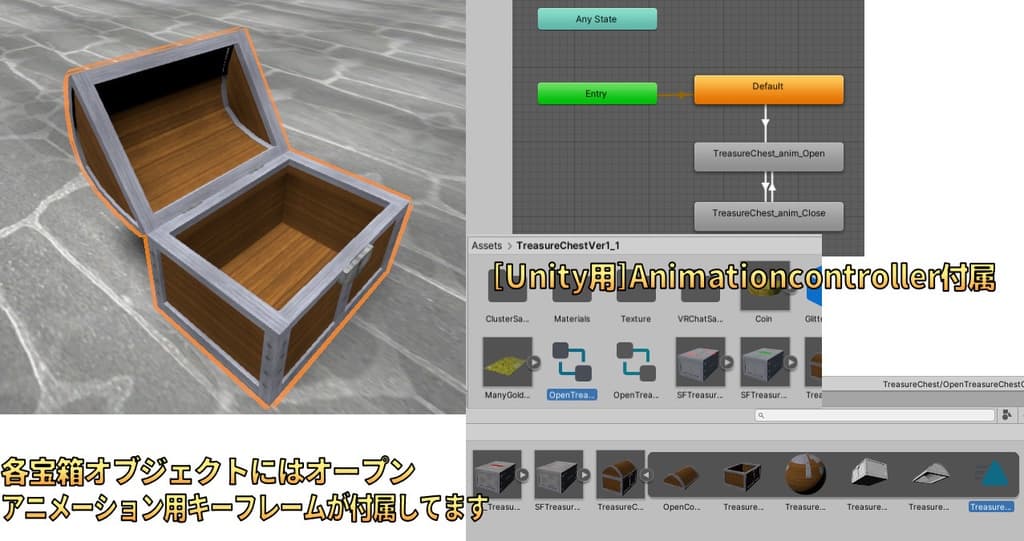Screen dimensions: 1024x541
Task: Select transition arrow between Default and TreasureChest_anim_Open
Action: click(765, 123)
